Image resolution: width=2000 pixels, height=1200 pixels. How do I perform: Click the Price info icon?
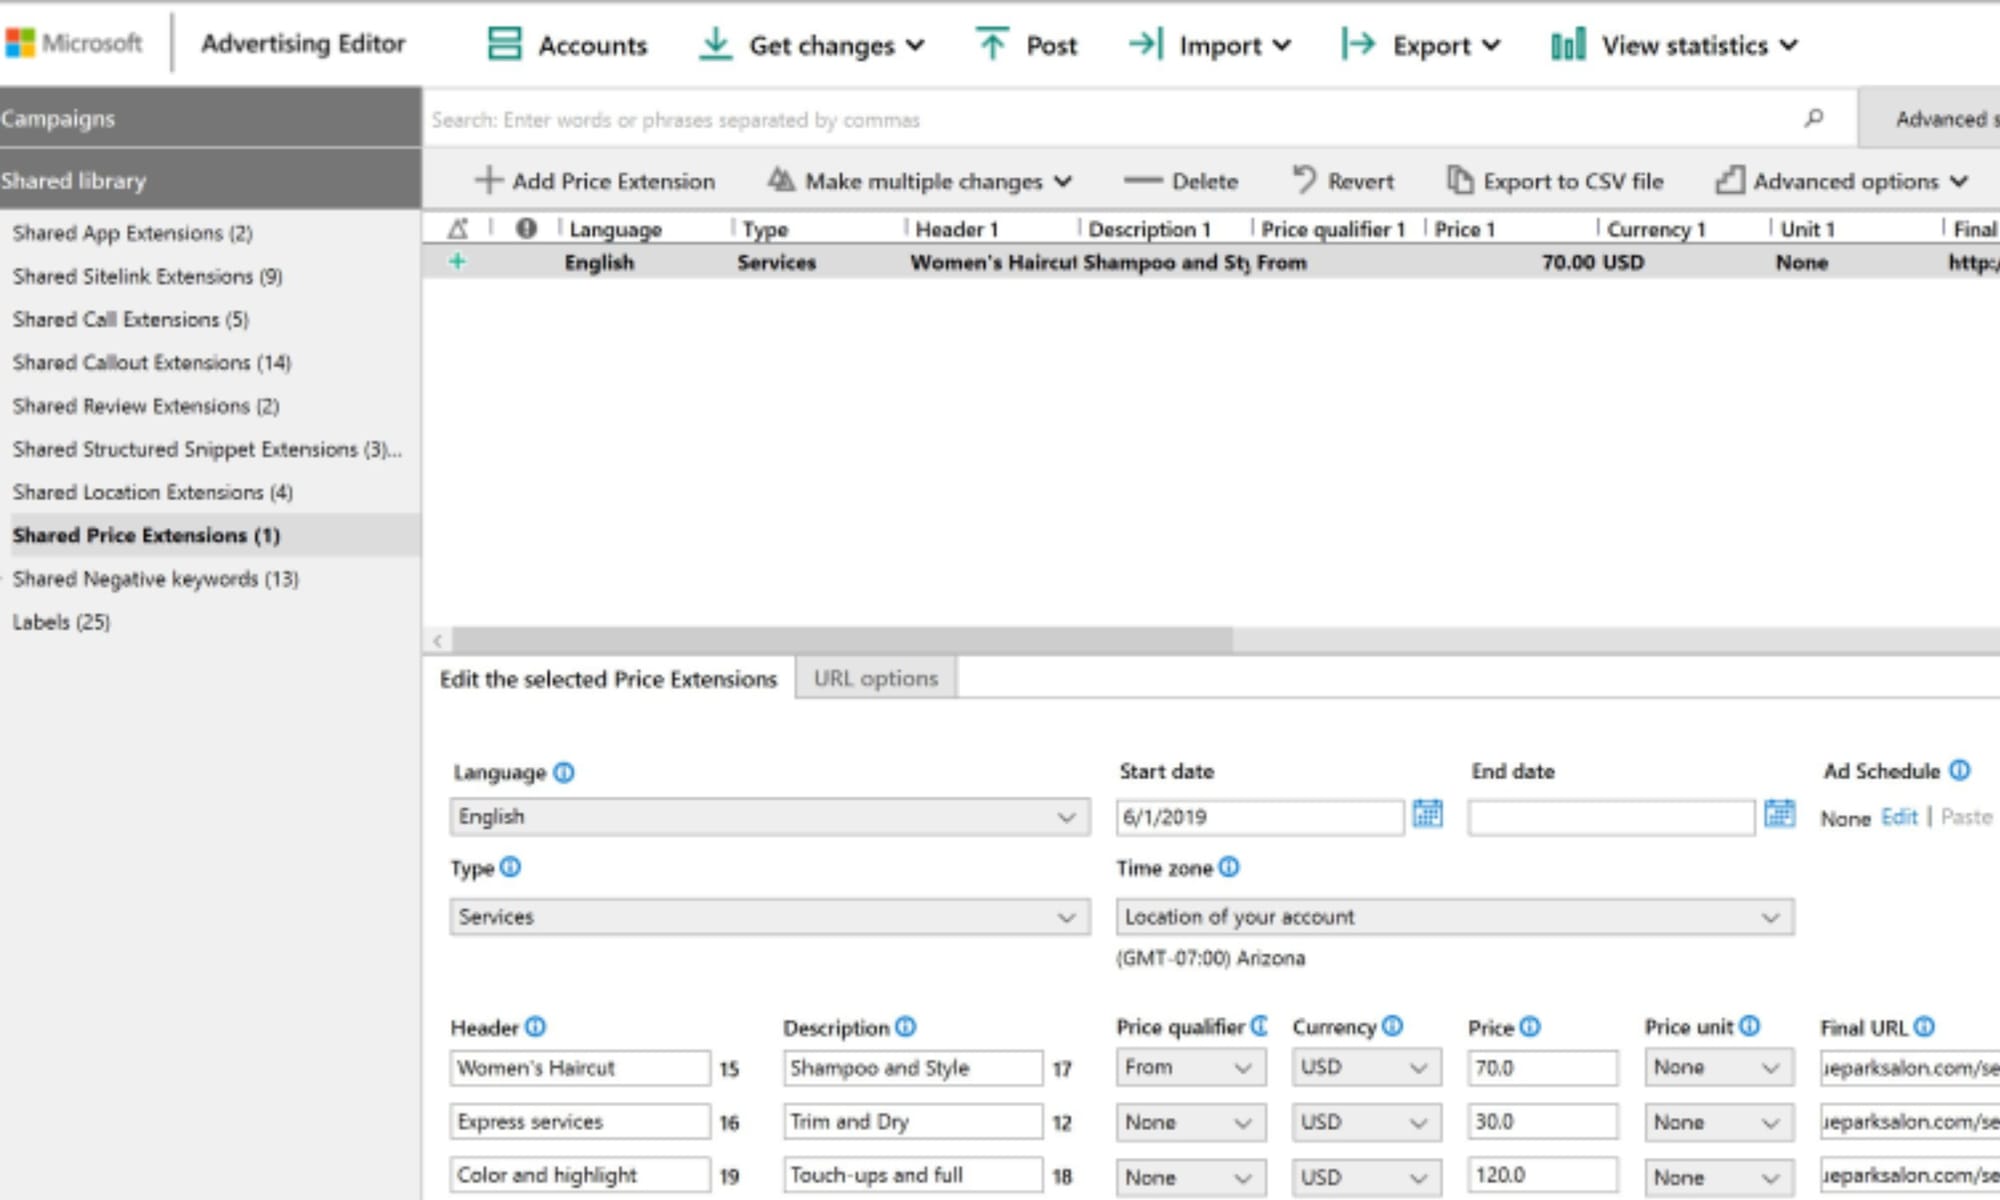1530,1027
